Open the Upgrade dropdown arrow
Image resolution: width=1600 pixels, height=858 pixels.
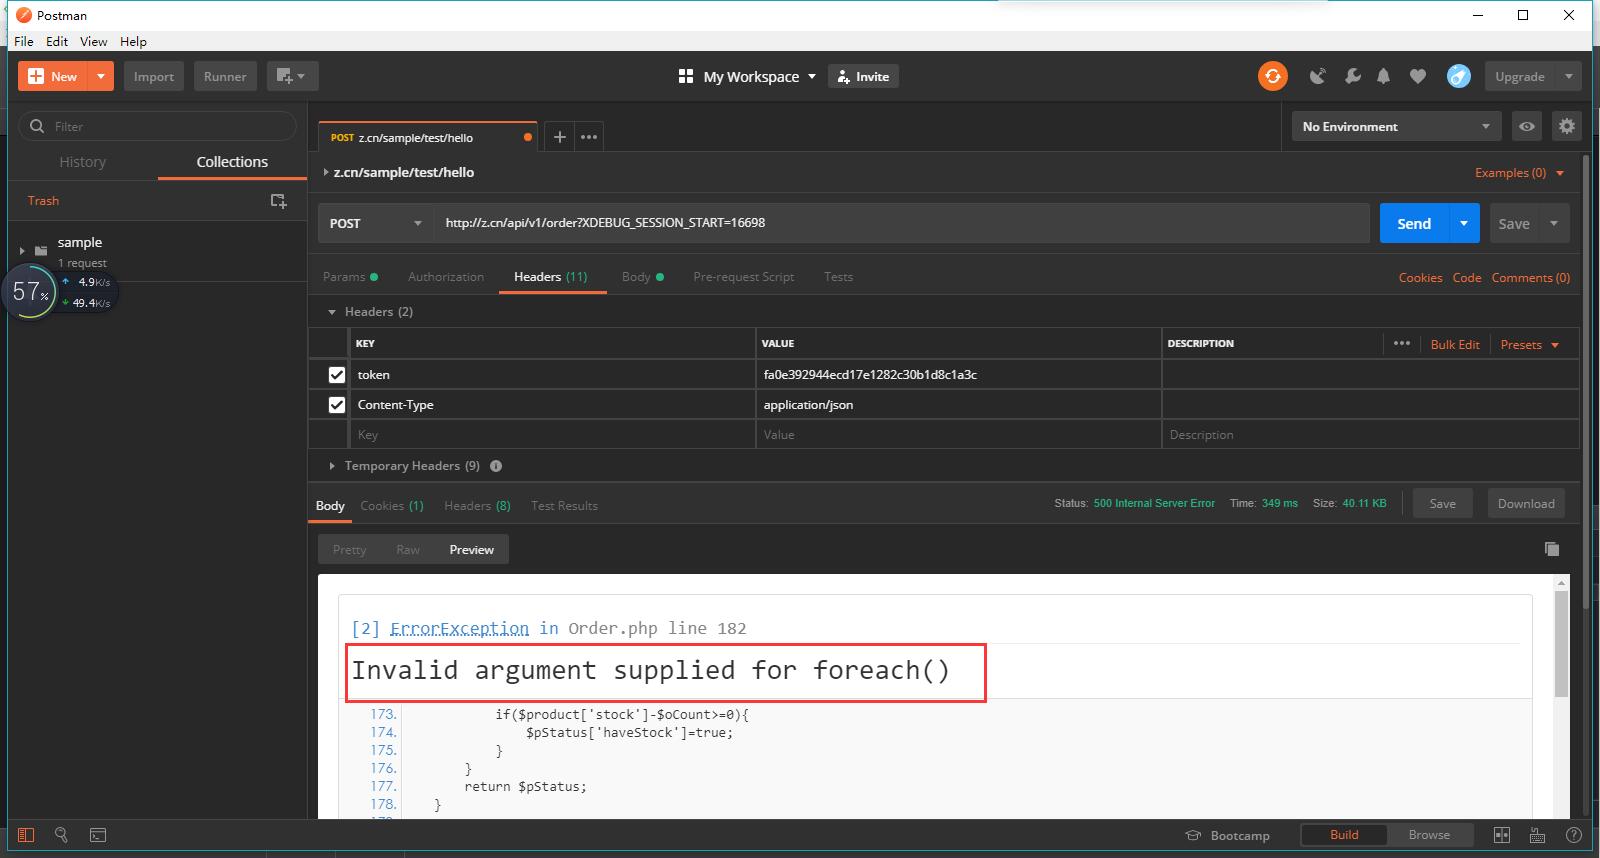pos(1569,76)
